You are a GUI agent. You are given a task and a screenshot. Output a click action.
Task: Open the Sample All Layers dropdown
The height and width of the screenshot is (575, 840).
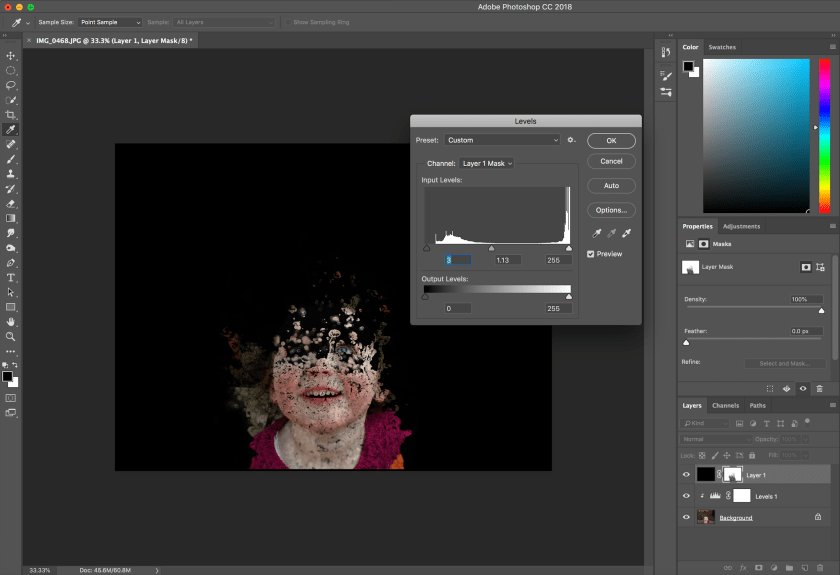224,22
